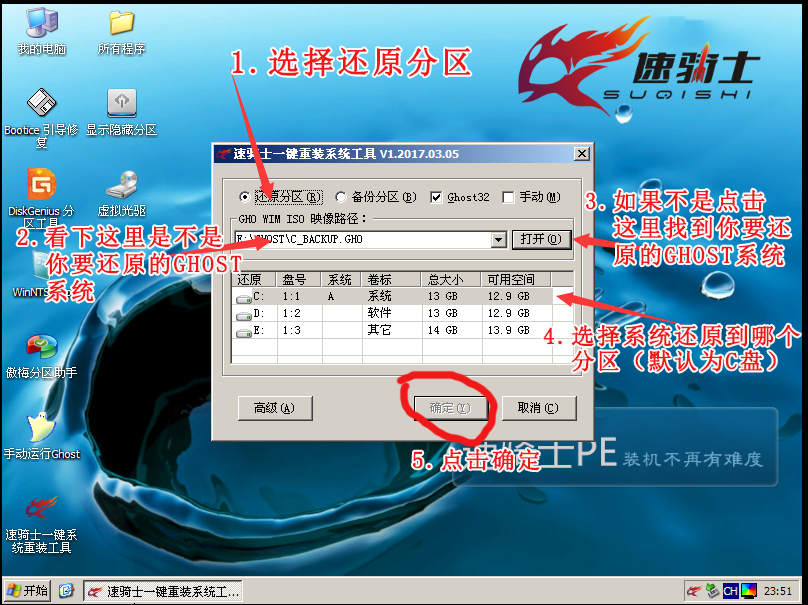Viewport: 808px width, 605px height.
Task: Click the Internet Explorer quick launch icon
Action: 66,591
